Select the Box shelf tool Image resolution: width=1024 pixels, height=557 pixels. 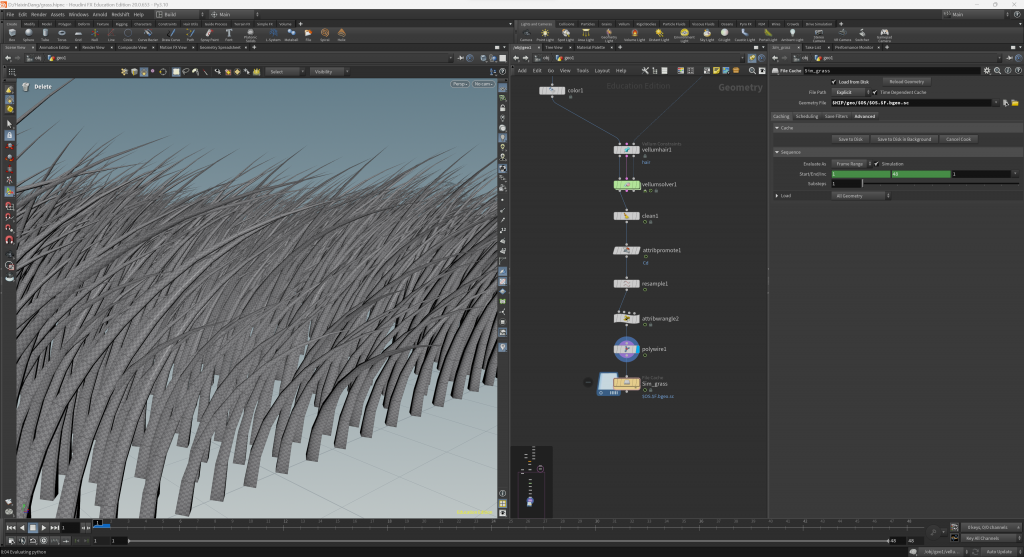coord(12,35)
